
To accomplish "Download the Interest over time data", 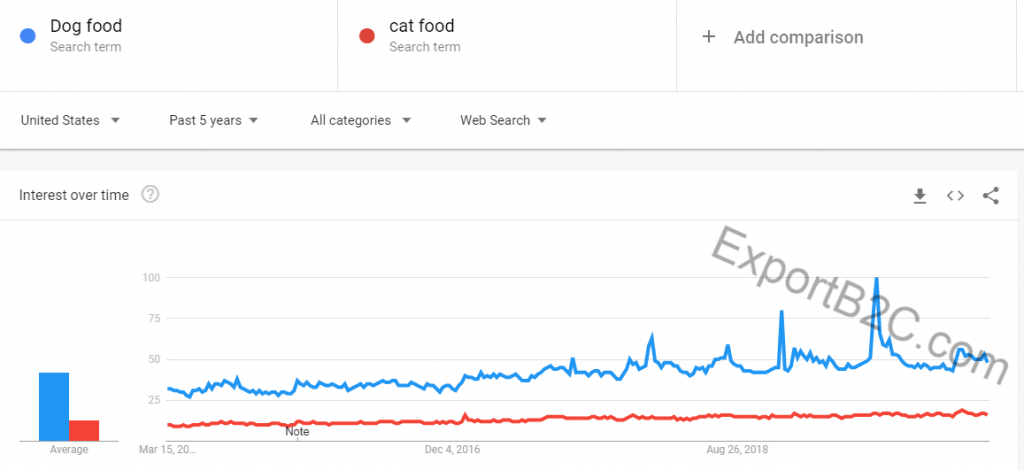I will [x=920, y=196].
